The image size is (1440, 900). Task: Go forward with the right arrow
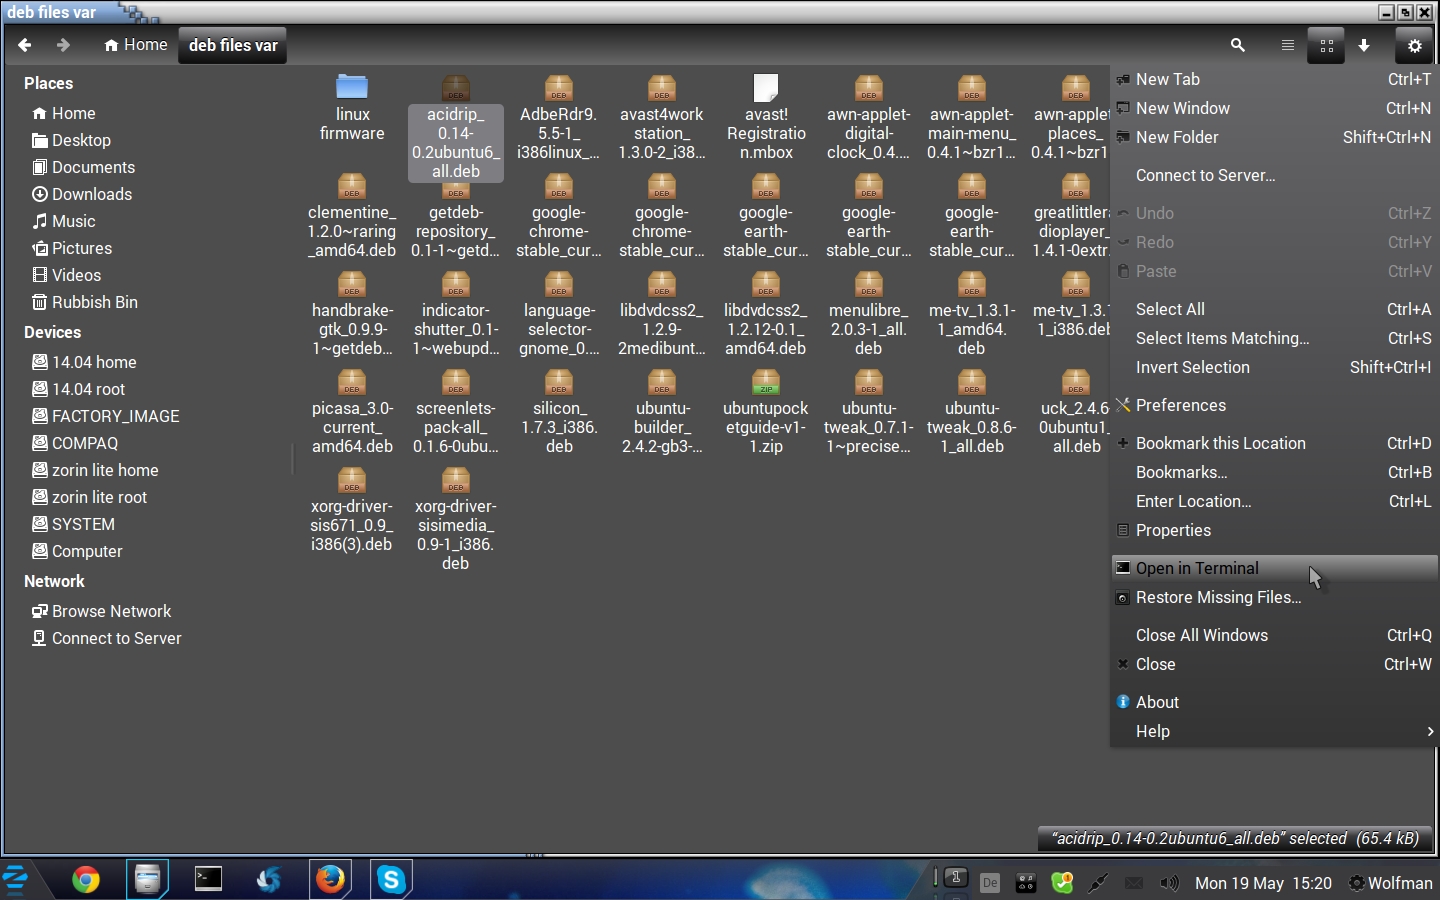[63, 45]
